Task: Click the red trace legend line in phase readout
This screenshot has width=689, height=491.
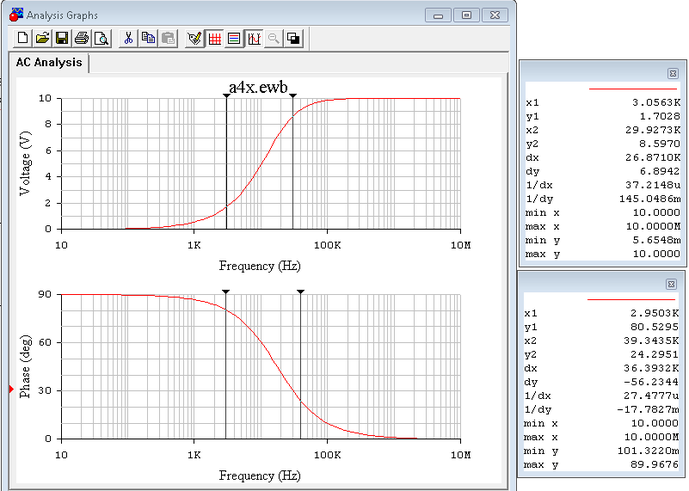Action: point(631,300)
